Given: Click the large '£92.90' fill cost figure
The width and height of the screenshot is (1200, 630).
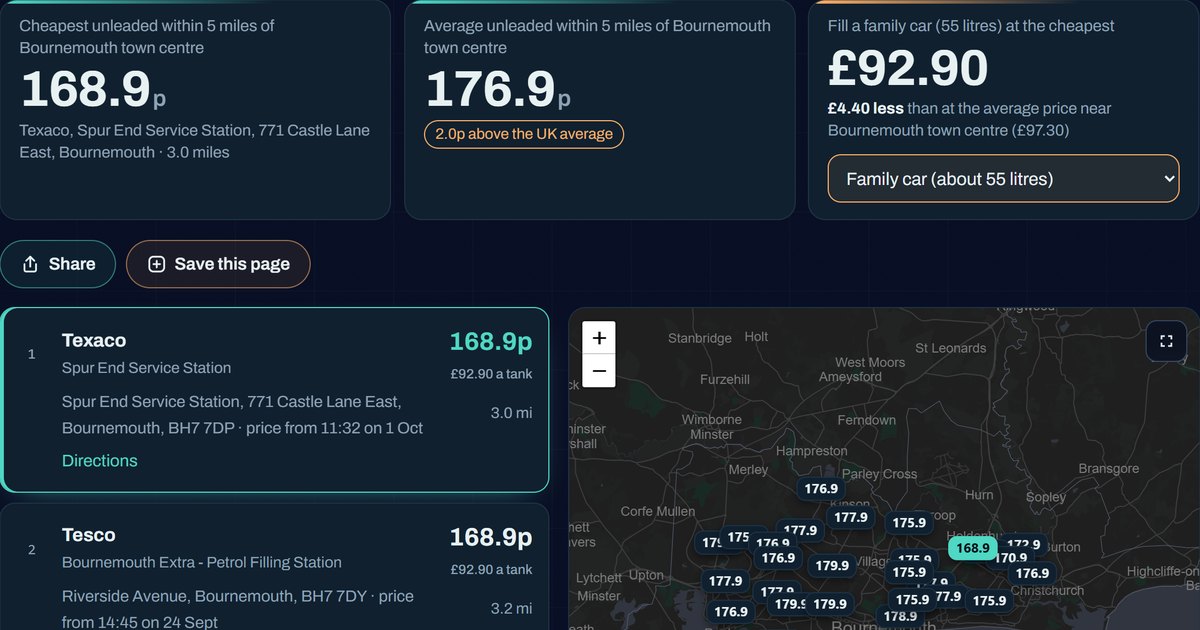Looking at the screenshot, I should tap(908, 69).
